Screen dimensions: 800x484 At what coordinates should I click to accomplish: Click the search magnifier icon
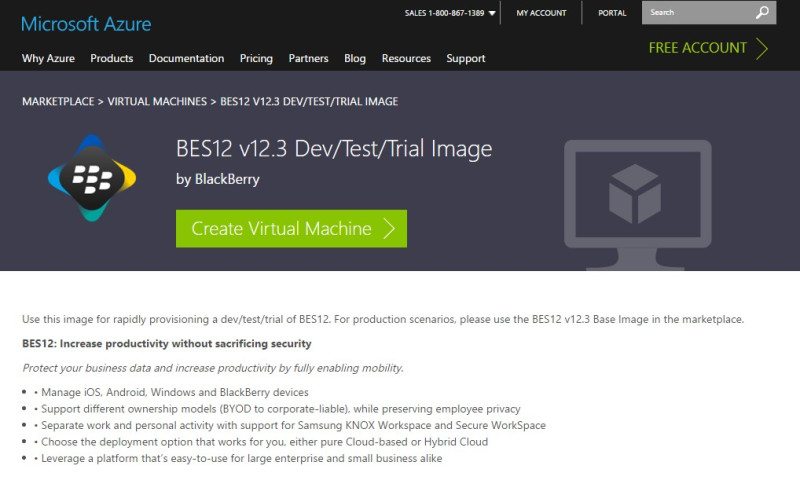[x=762, y=12]
